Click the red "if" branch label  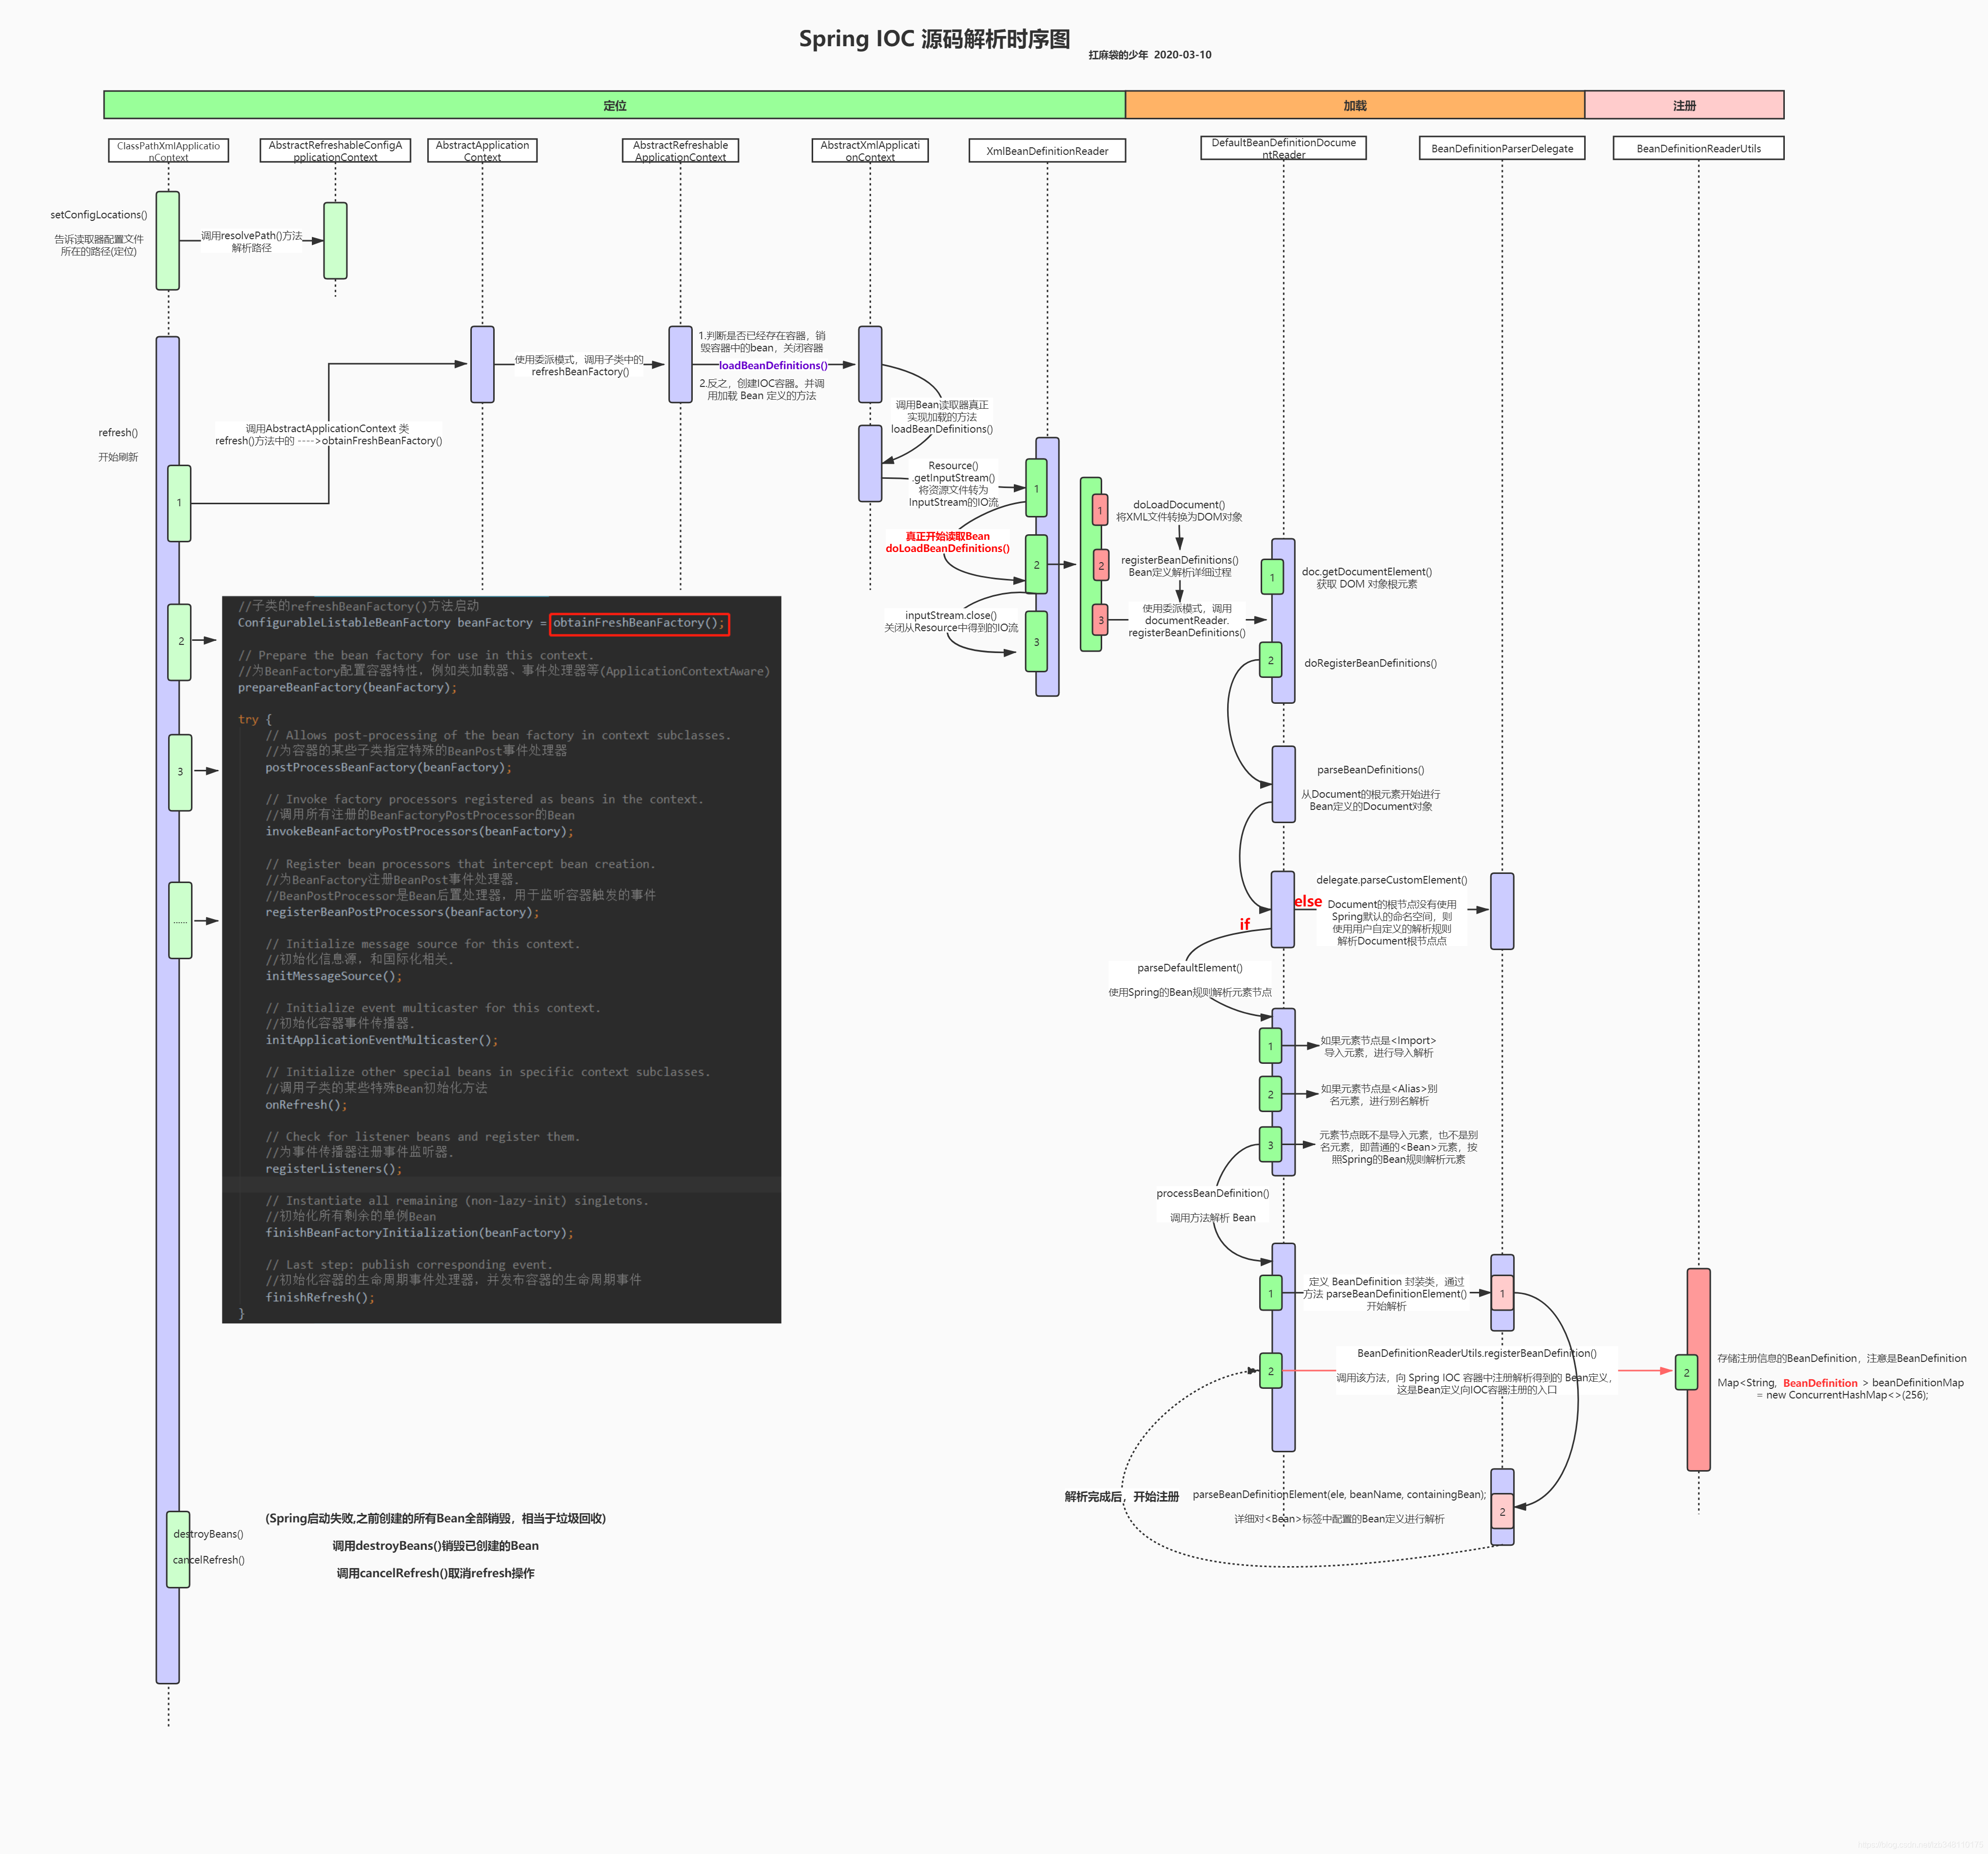pyautogui.click(x=1244, y=924)
